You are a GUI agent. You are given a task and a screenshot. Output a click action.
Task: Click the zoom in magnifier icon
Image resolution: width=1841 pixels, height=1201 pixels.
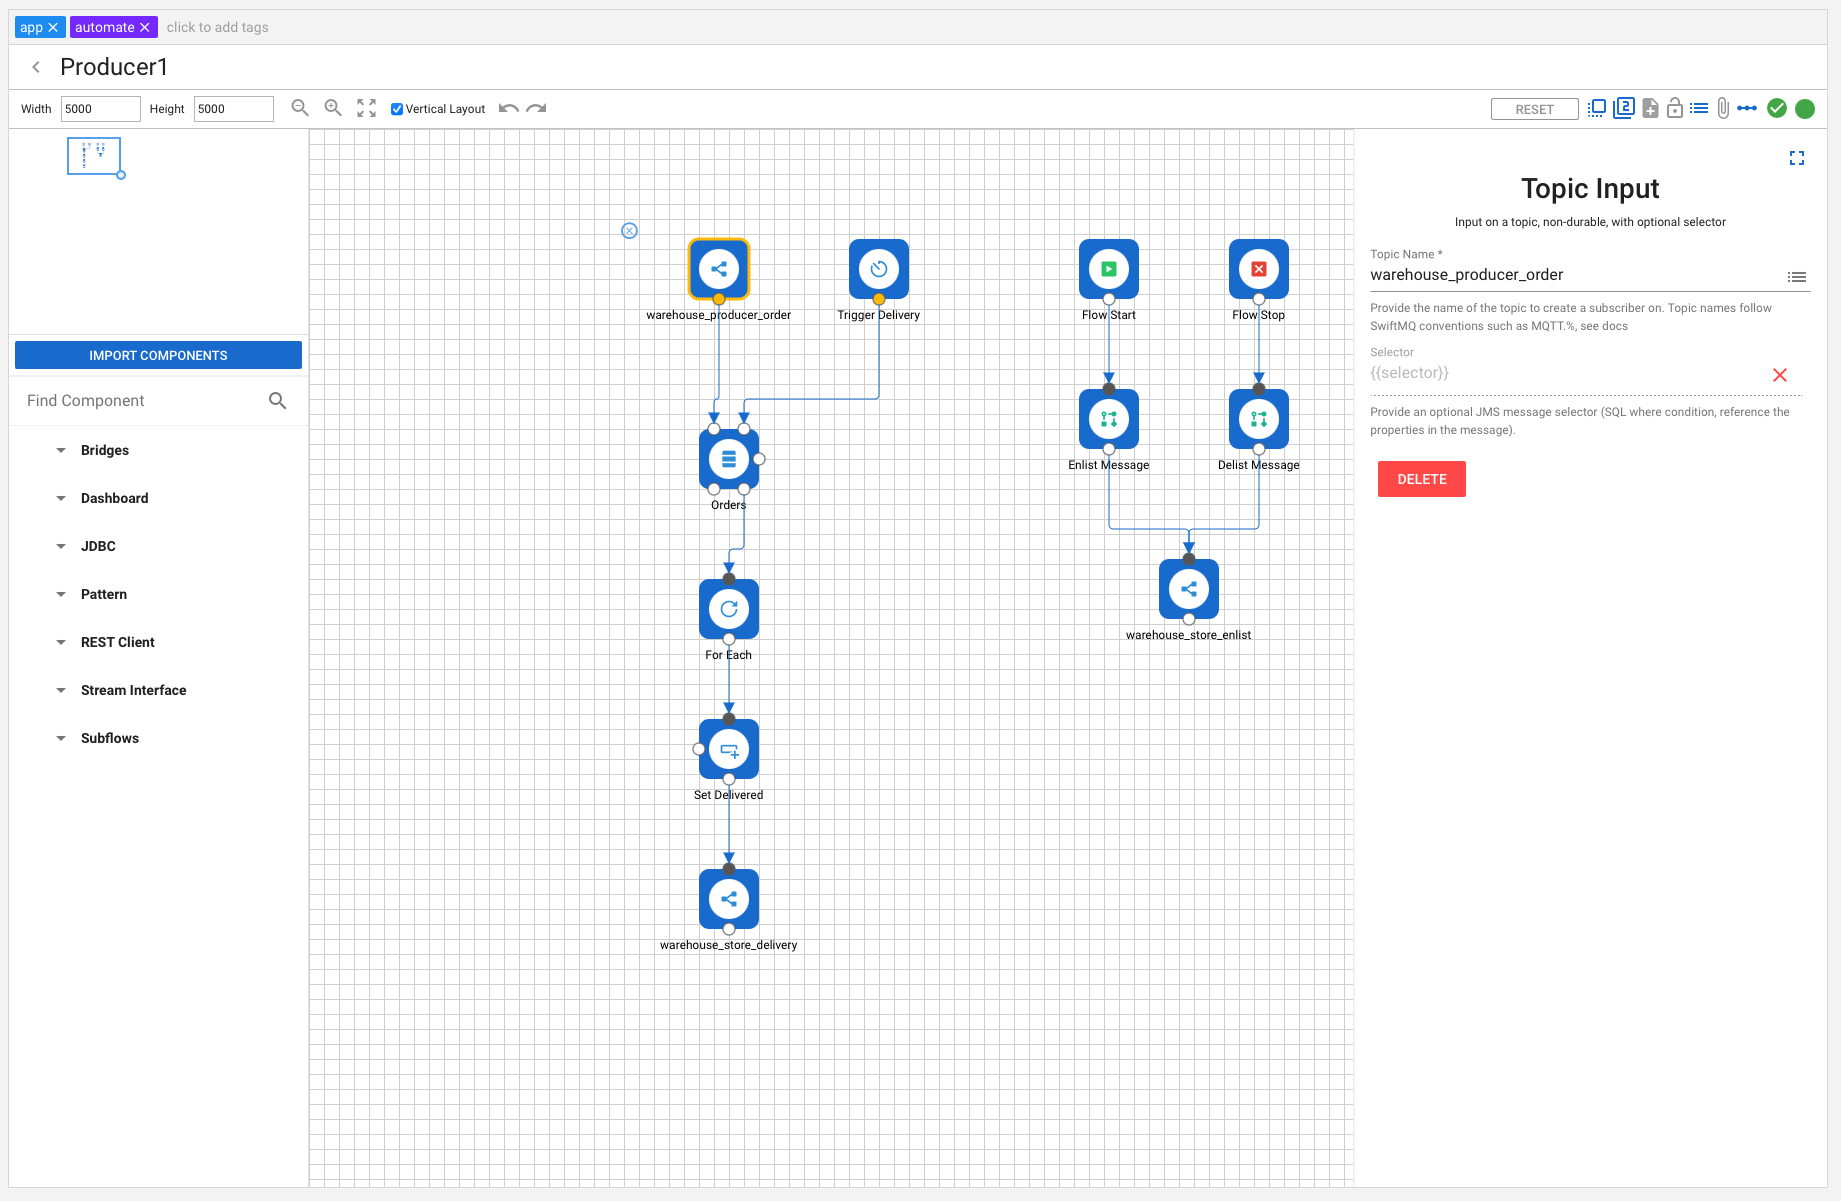pyautogui.click(x=333, y=108)
